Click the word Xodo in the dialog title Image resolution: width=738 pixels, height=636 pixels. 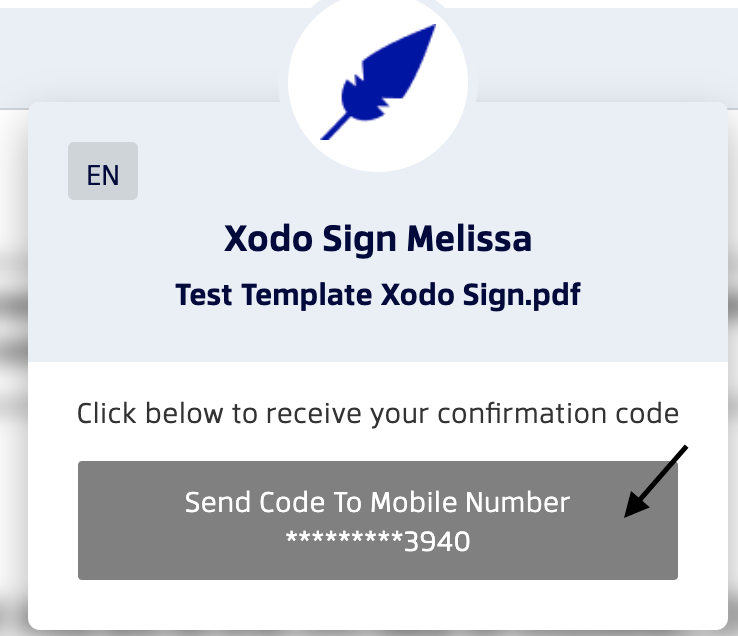tap(268, 239)
